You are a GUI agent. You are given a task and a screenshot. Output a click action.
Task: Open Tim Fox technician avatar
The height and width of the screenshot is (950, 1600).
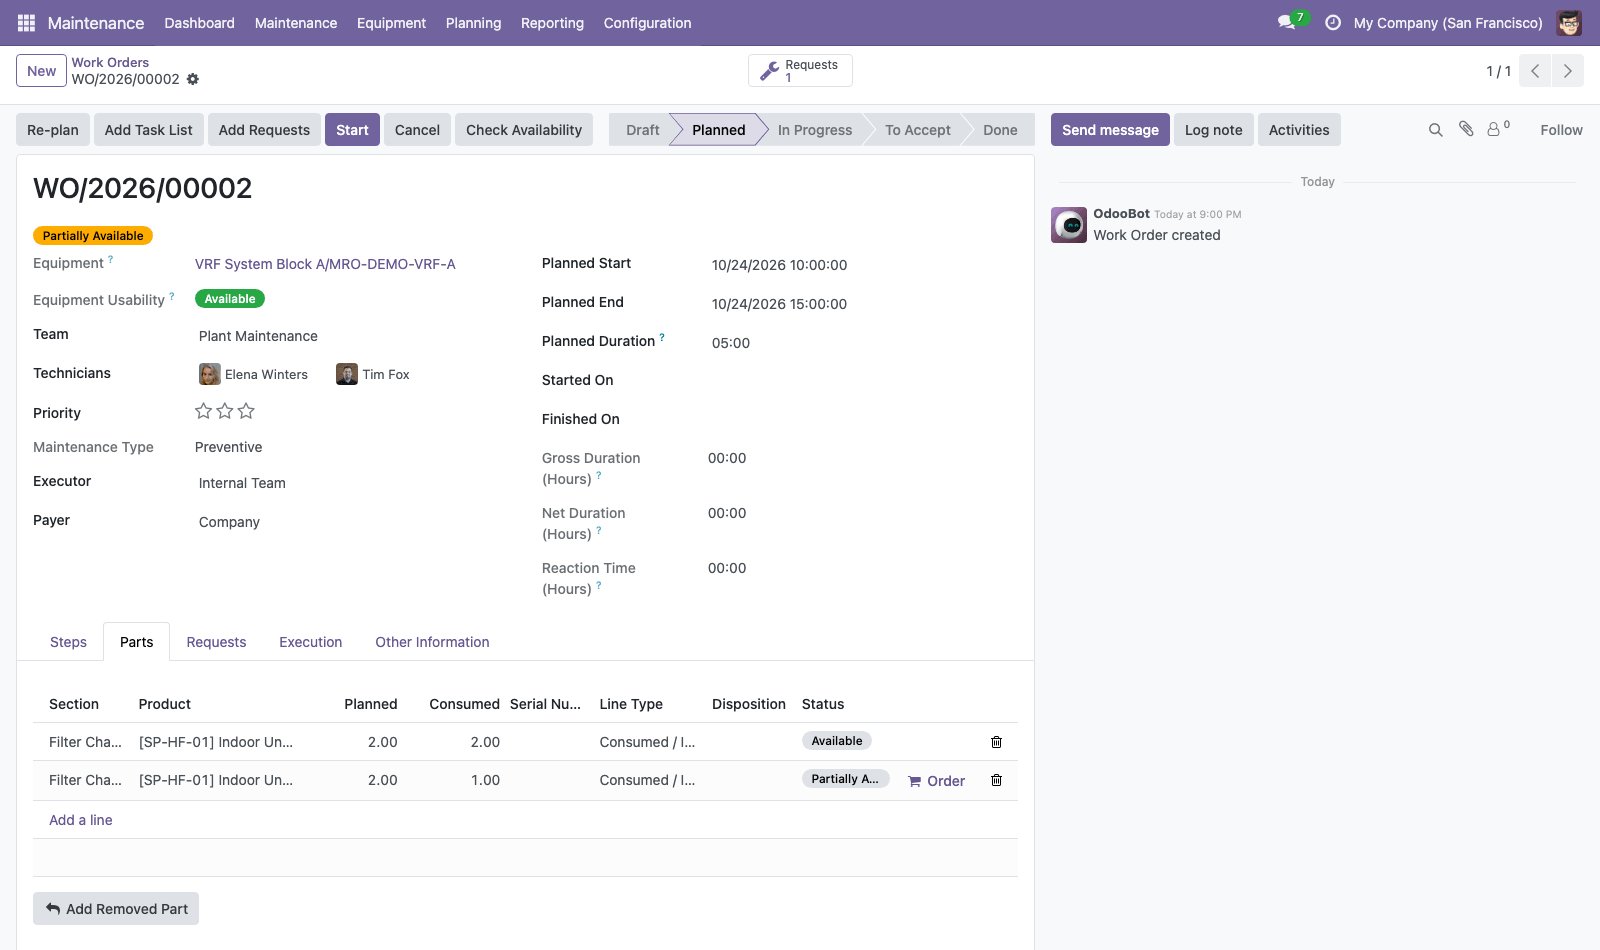pos(347,374)
